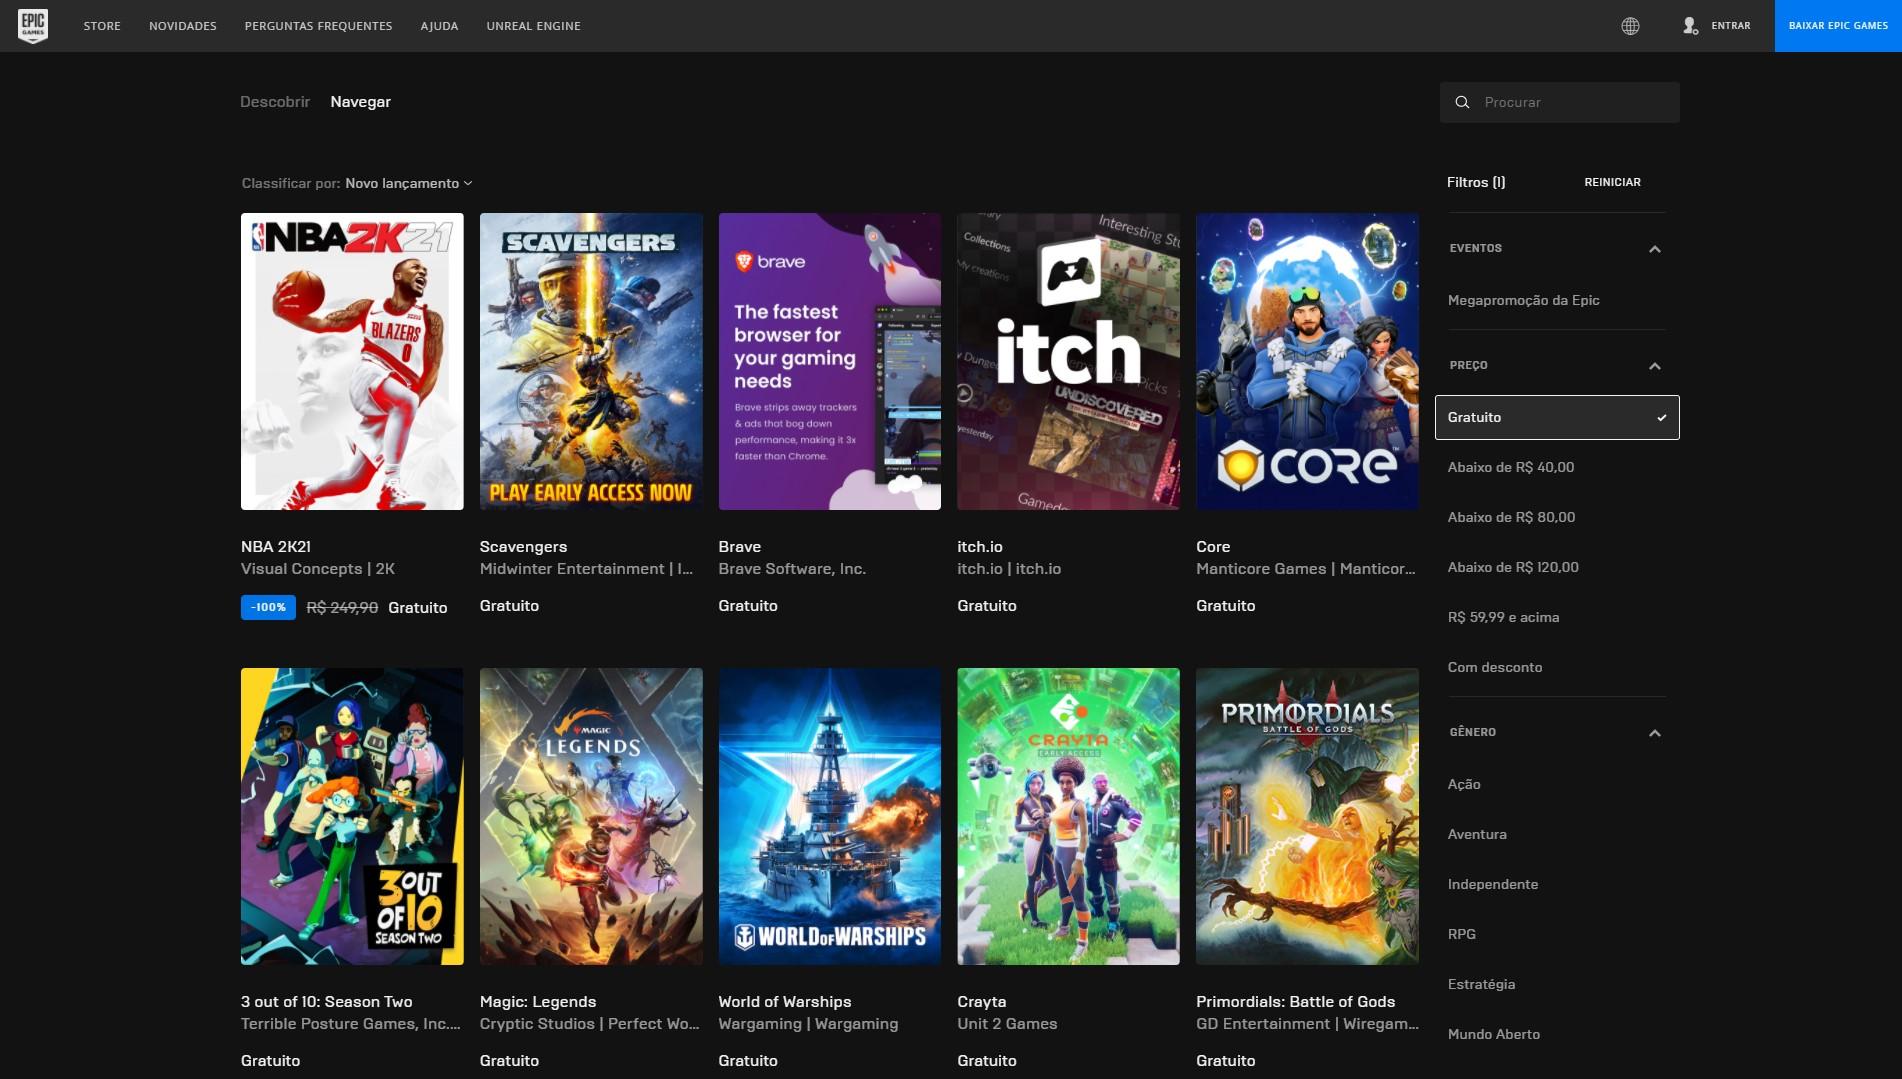The width and height of the screenshot is (1902, 1079).
Task: Click the user profile icon beside Entrar
Action: [1690, 26]
